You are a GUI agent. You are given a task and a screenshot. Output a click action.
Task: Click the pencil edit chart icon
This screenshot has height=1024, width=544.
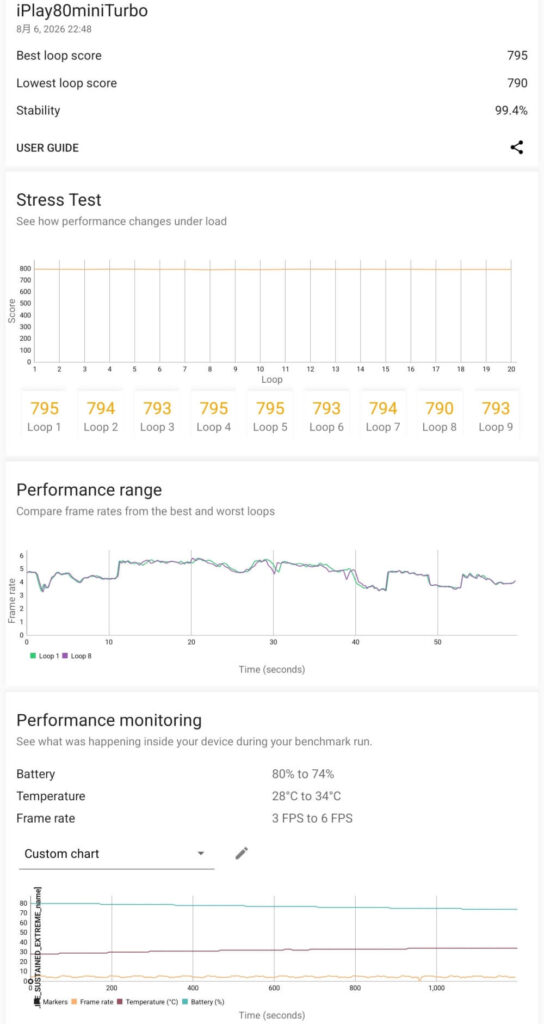[x=242, y=853]
